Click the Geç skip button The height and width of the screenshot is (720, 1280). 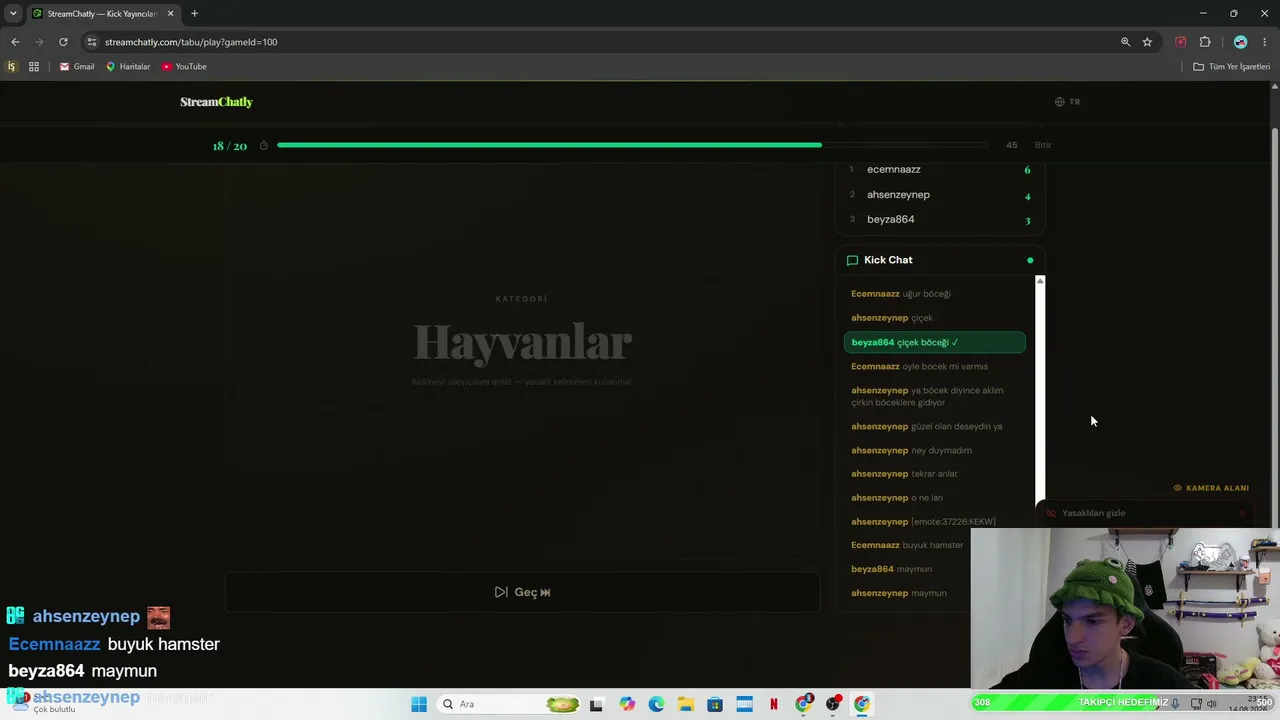[x=522, y=592]
